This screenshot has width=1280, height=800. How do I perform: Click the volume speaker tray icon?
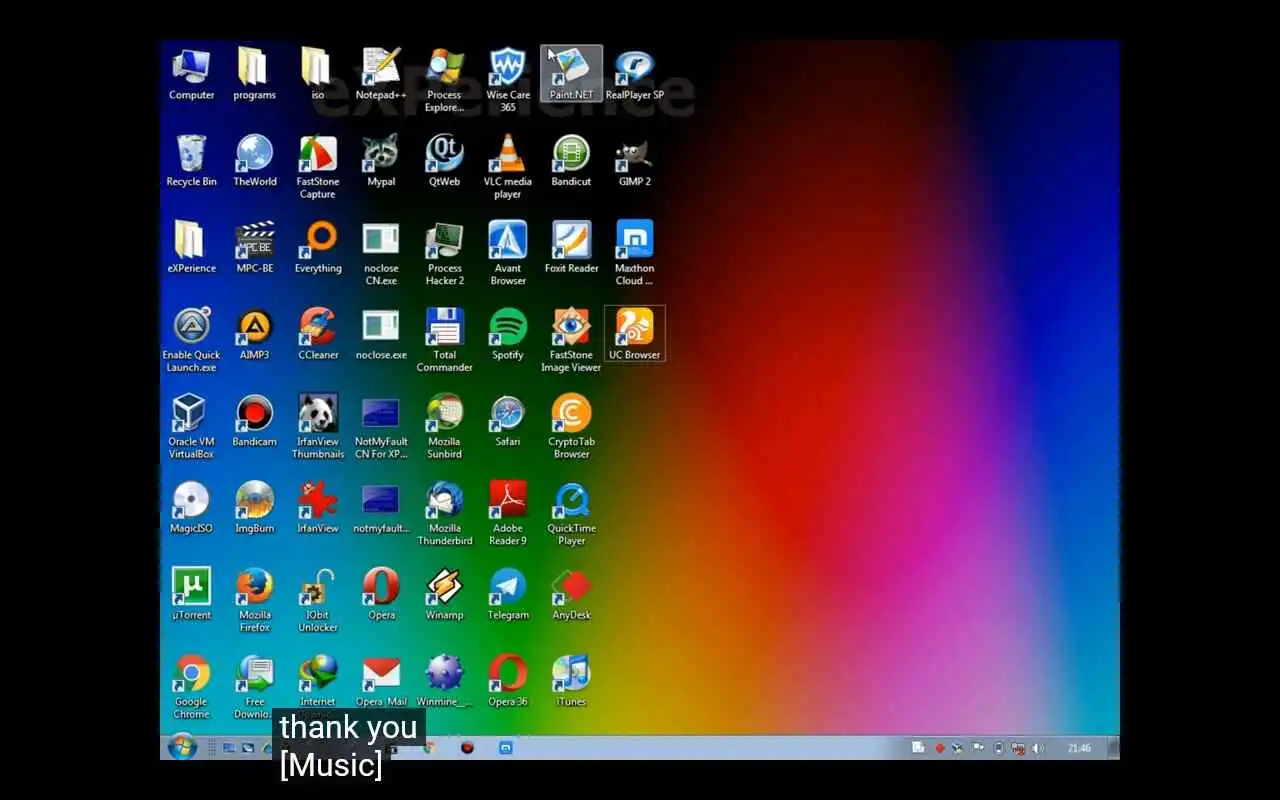tap(1037, 748)
